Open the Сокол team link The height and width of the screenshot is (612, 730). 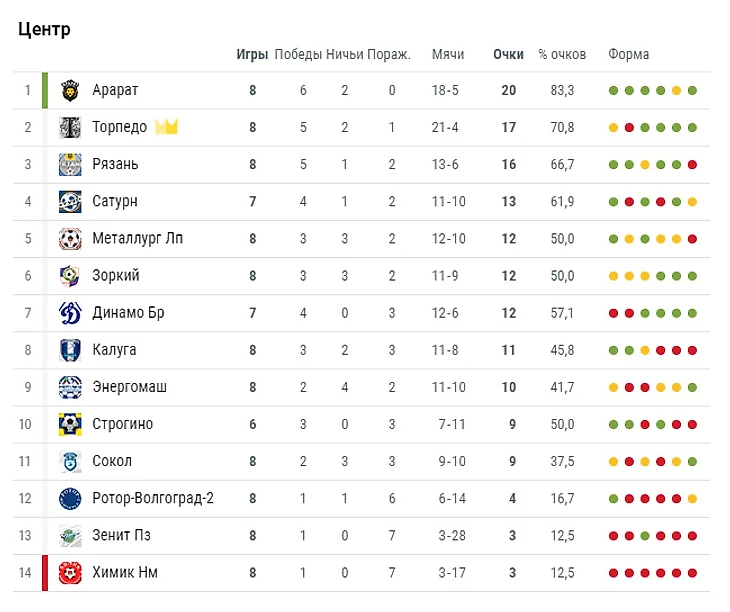coord(112,461)
